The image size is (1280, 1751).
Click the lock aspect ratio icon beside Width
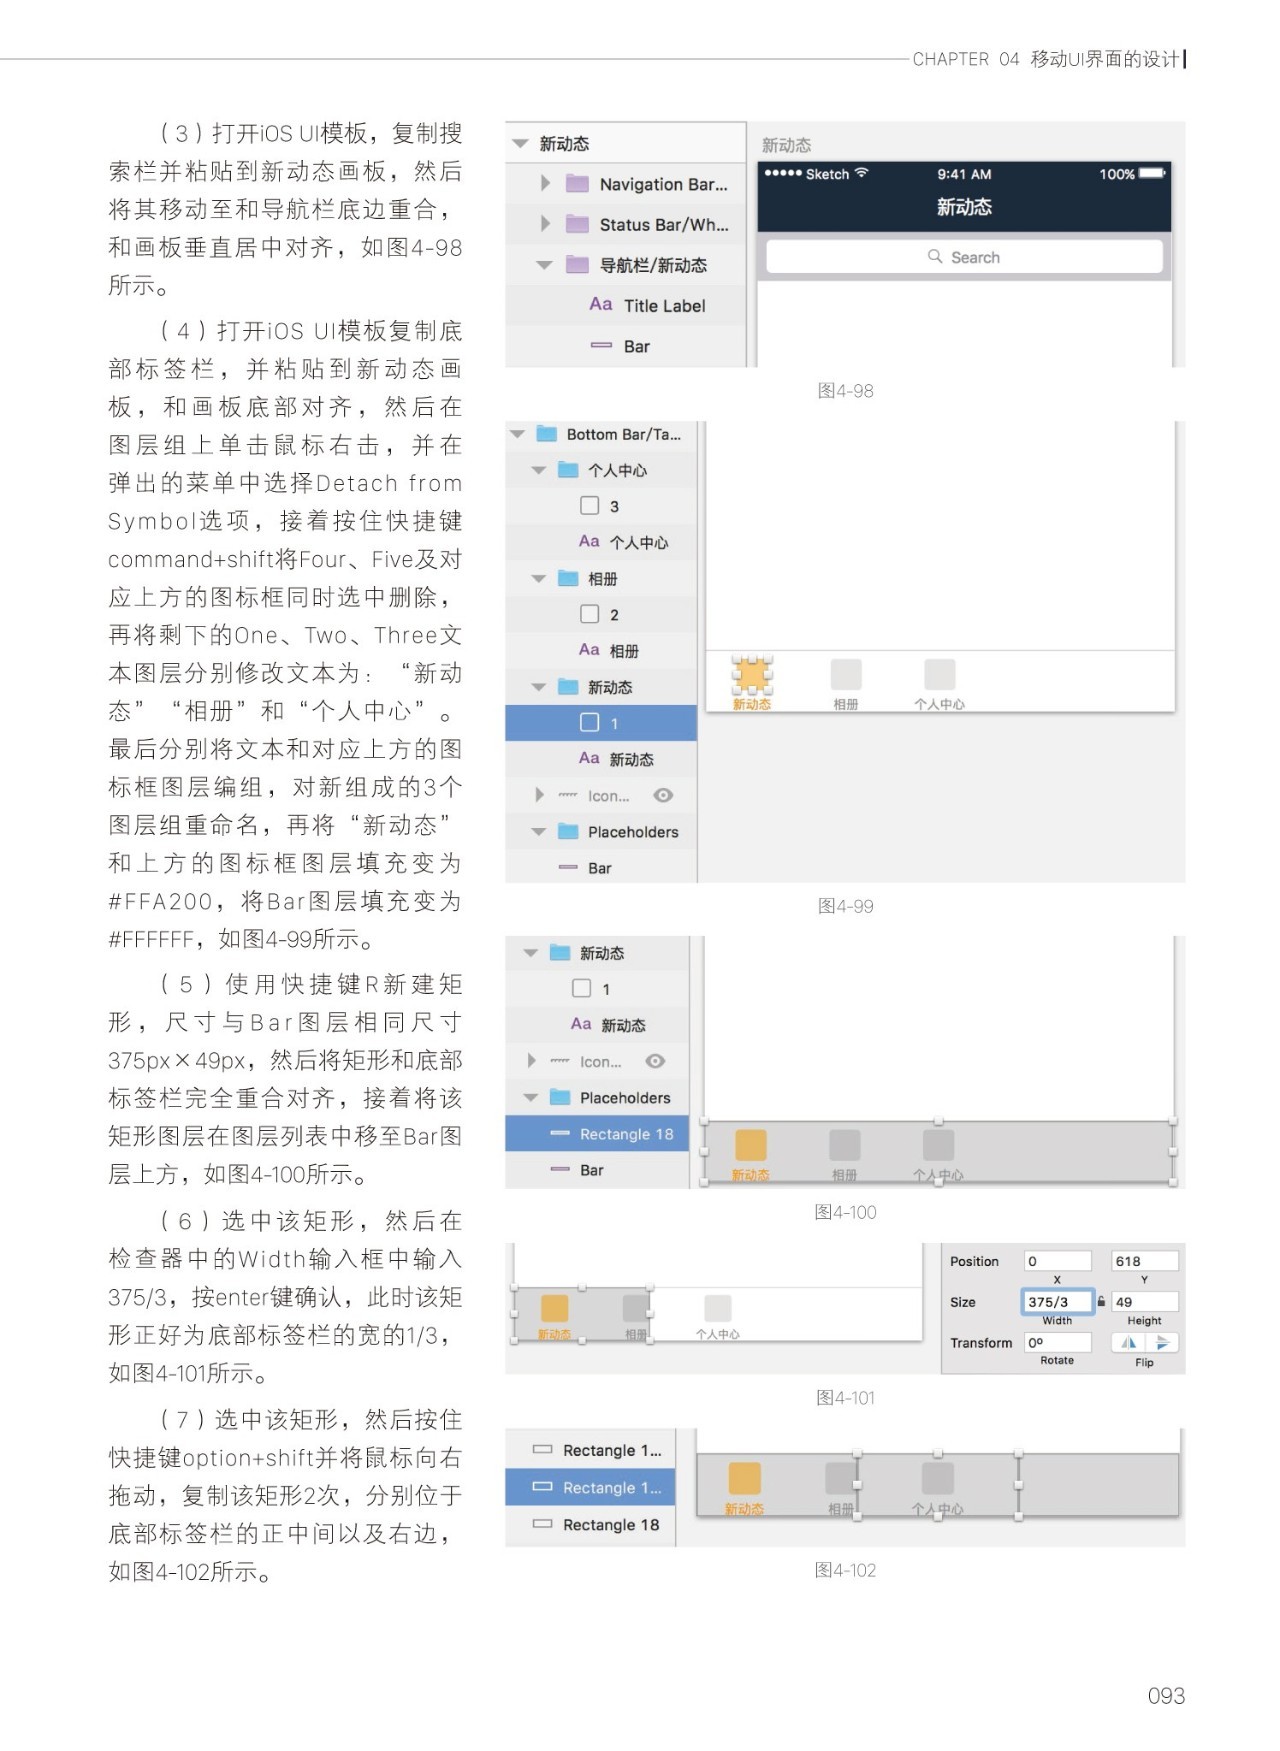[1101, 1301]
